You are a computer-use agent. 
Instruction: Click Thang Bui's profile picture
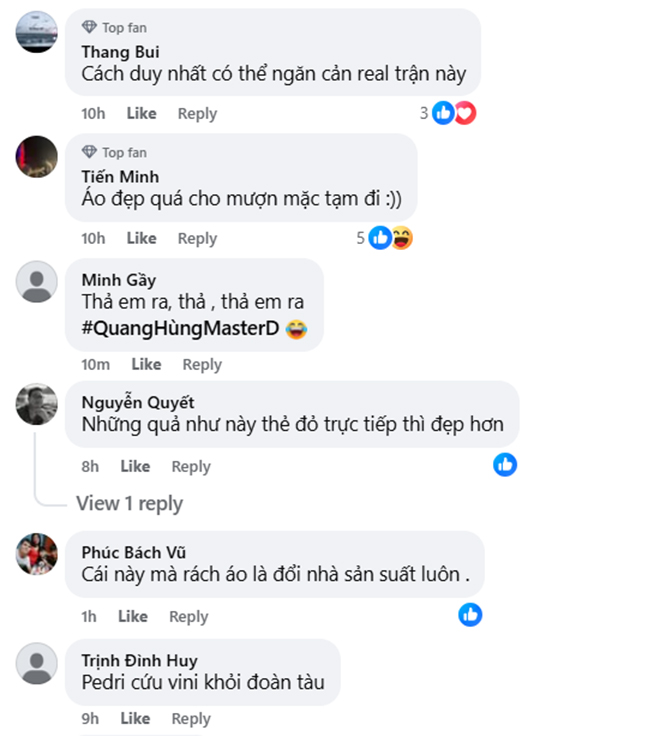pyautogui.click(x=38, y=32)
